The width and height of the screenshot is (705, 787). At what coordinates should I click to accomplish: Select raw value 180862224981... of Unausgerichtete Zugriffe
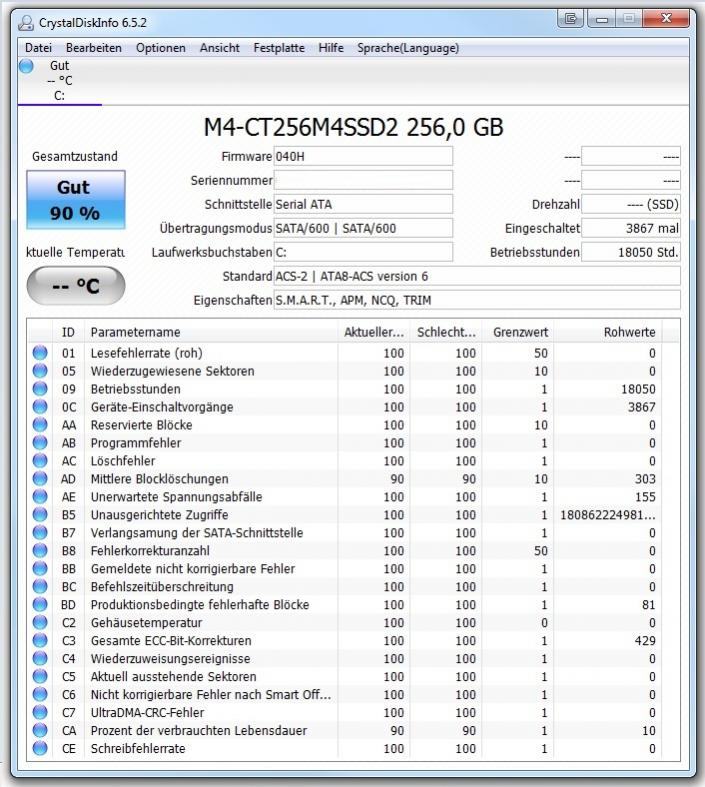608,514
